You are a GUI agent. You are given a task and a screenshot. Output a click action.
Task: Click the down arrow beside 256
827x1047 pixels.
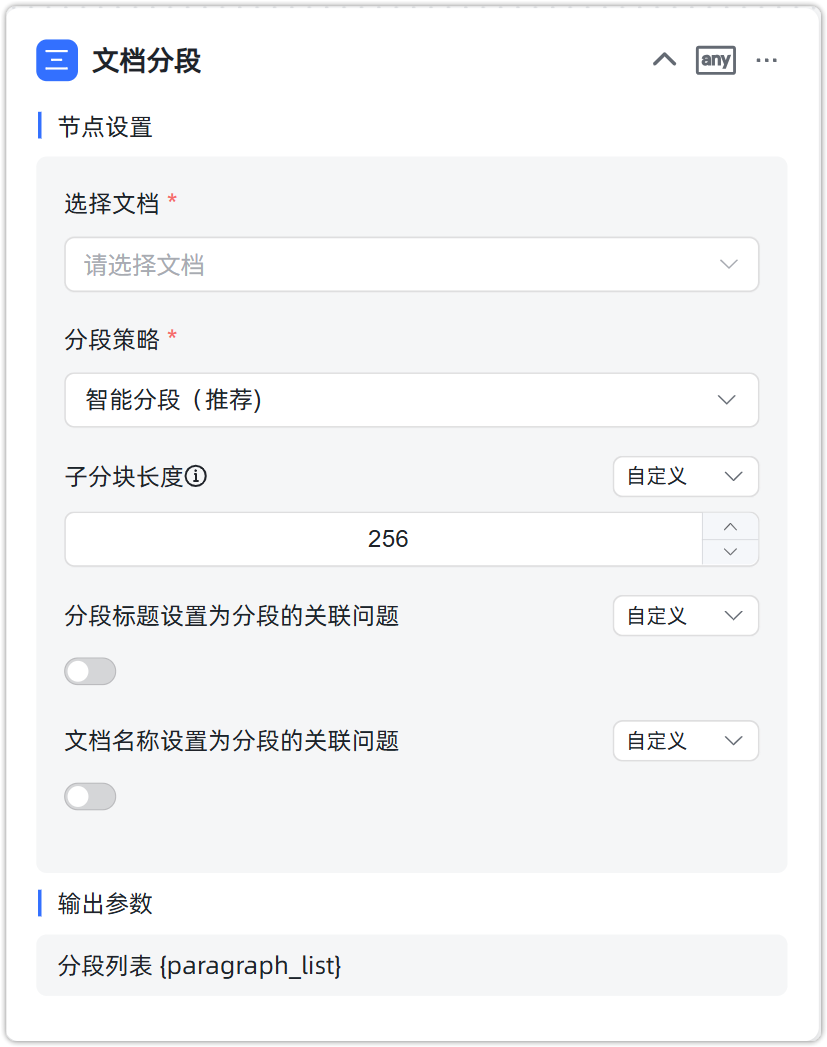click(x=730, y=551)
